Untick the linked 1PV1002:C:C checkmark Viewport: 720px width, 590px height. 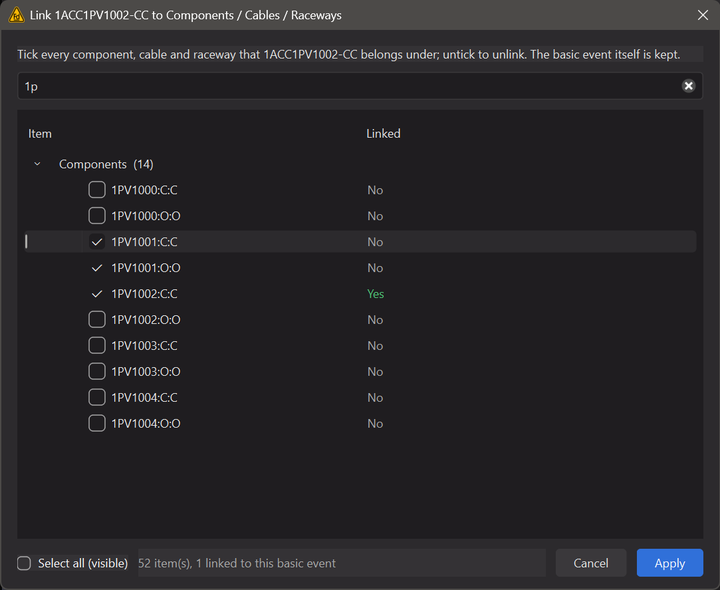(x=97, y=293)
